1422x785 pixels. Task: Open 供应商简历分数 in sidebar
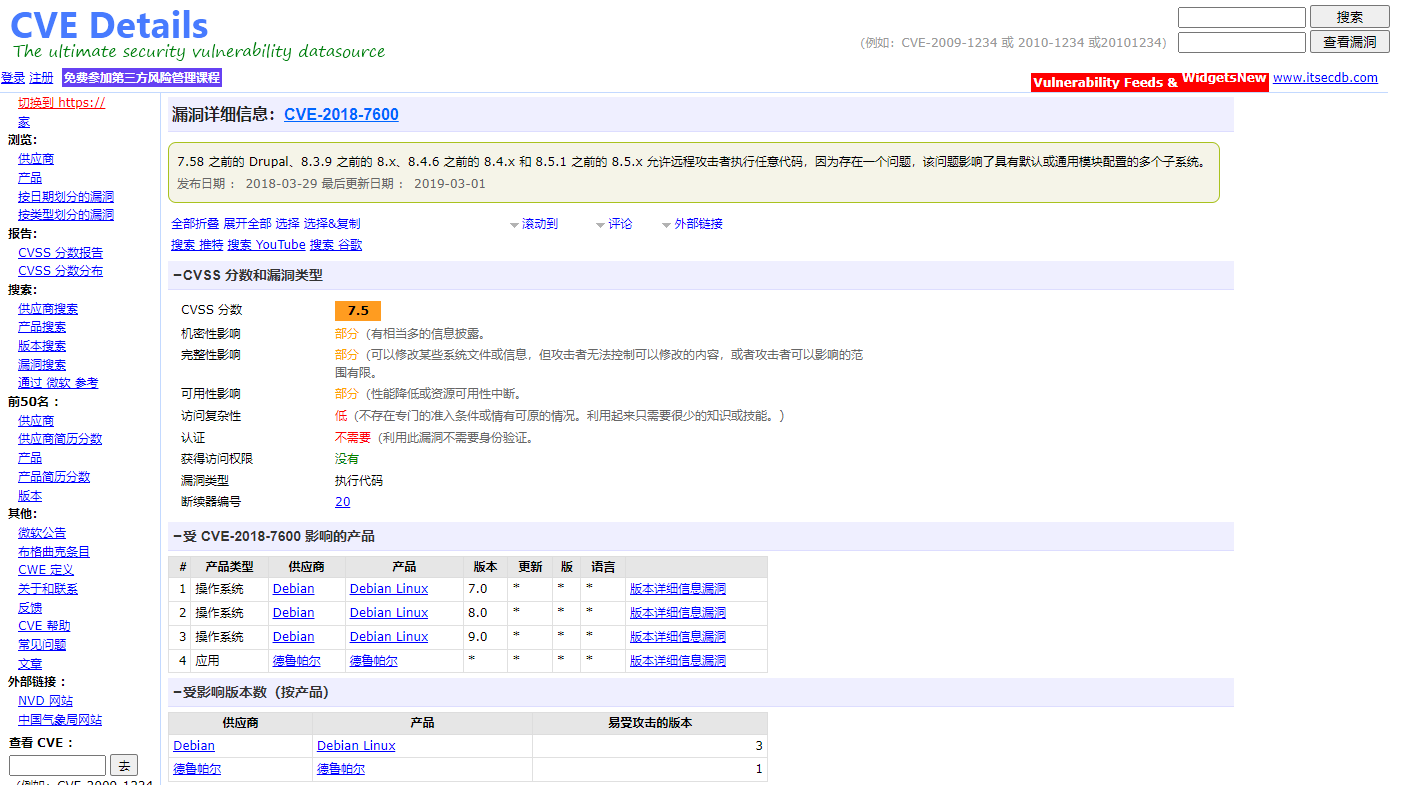(60, 439)
